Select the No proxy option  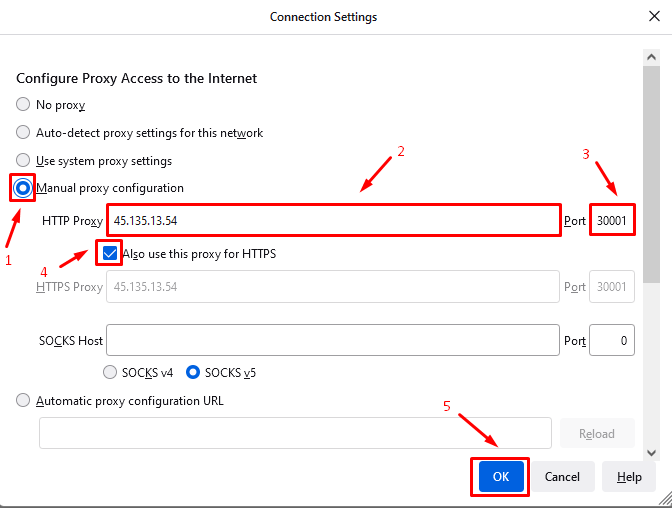click(23, 104)
